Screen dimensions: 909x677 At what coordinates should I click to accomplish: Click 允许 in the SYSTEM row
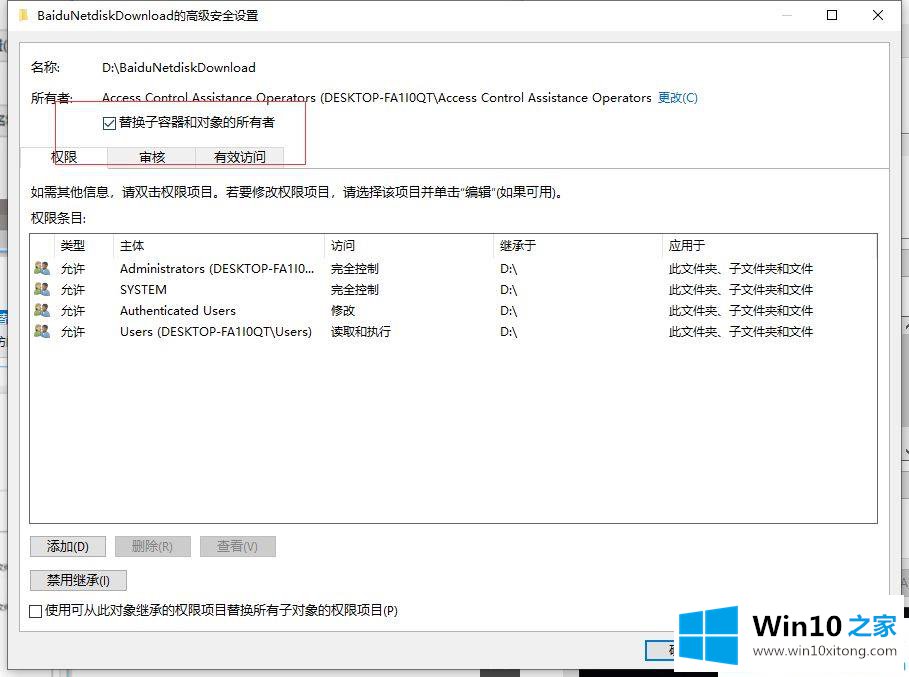pos(72,289)
